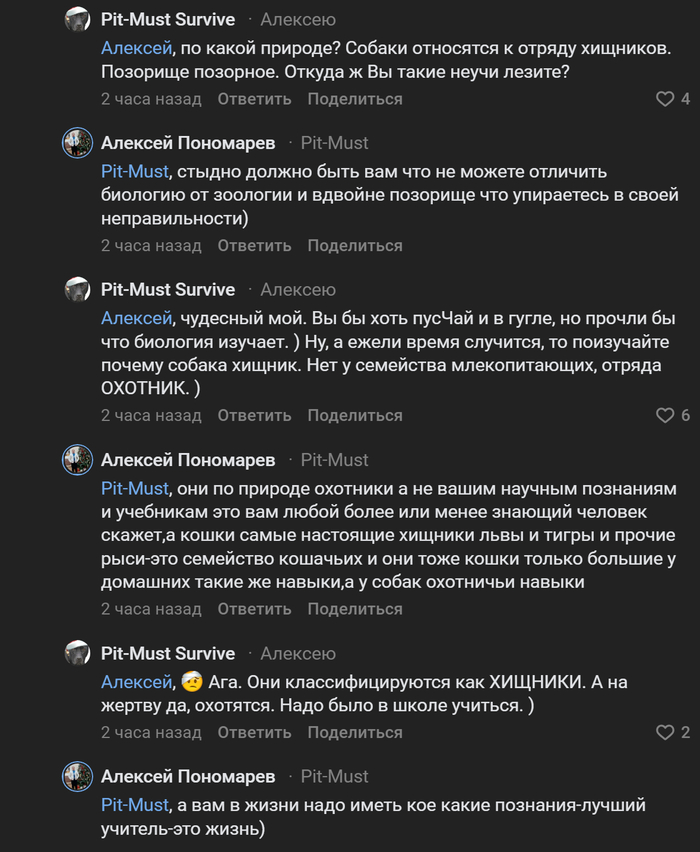Click Поделиться under the "они по природе охотники" comment

355,609
